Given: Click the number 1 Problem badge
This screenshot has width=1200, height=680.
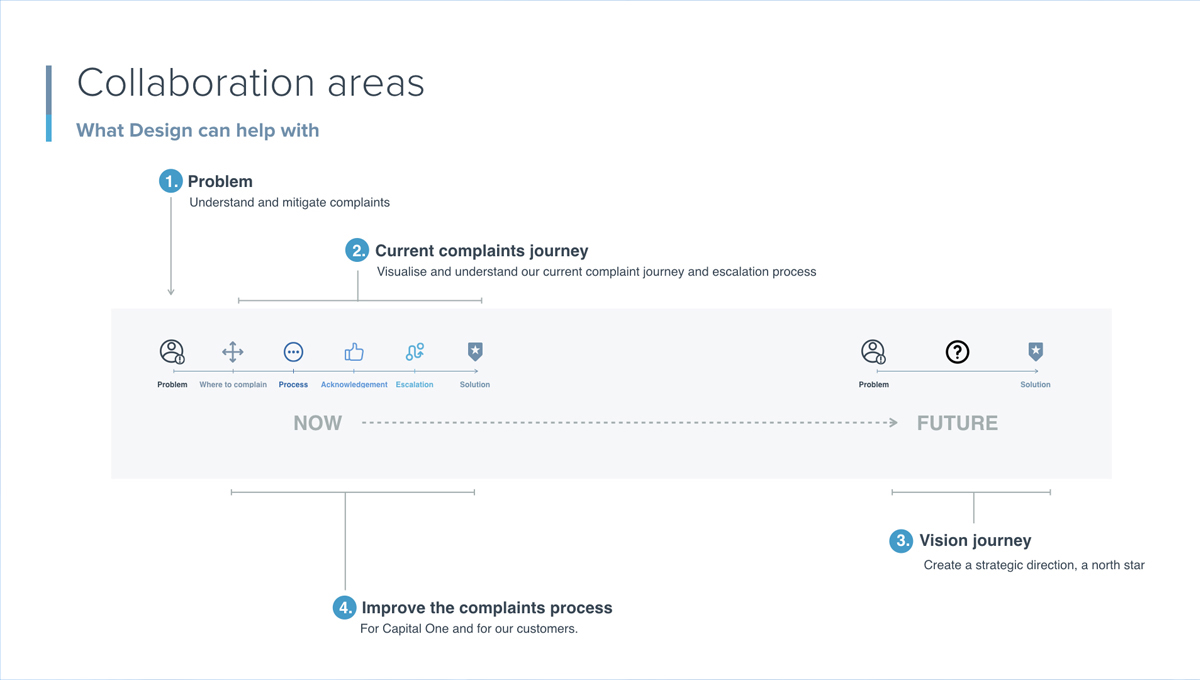Looking at the screenshot, I should [x=171, y=181].
